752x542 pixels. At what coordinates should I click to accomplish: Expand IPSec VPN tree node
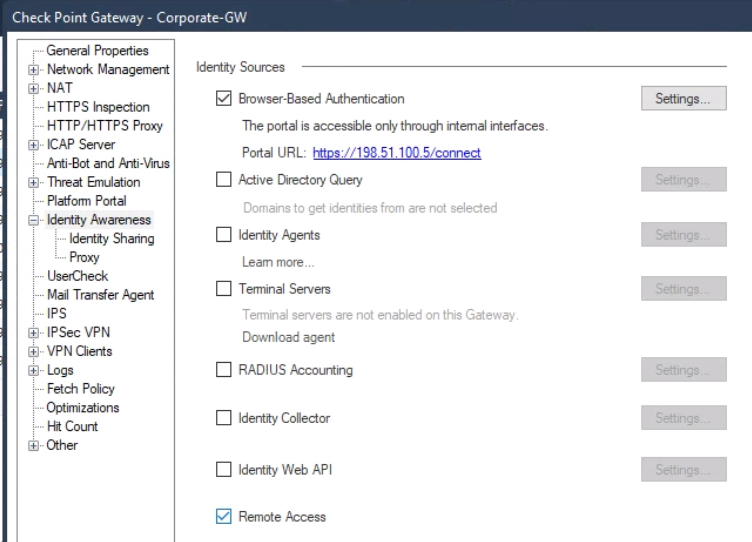(33, 332)
